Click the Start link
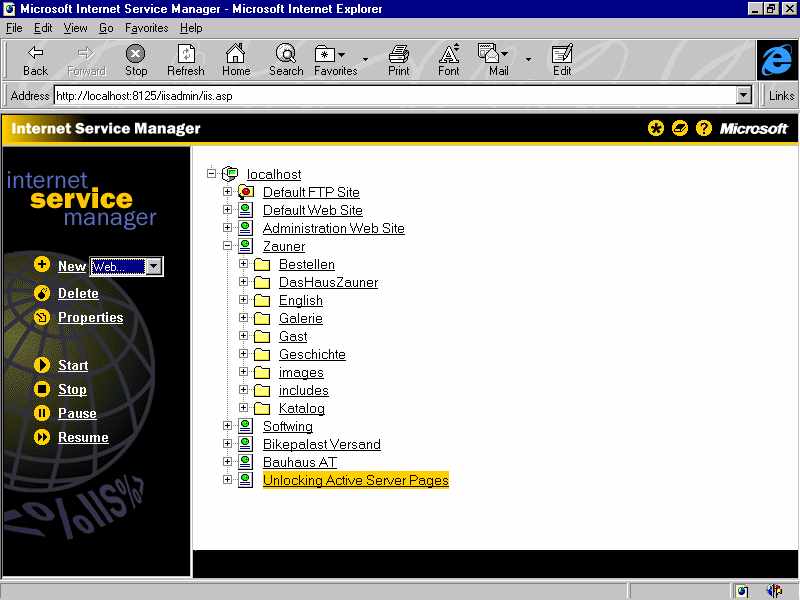This screenshot has width=800, height=600. [x=73, y=365]
